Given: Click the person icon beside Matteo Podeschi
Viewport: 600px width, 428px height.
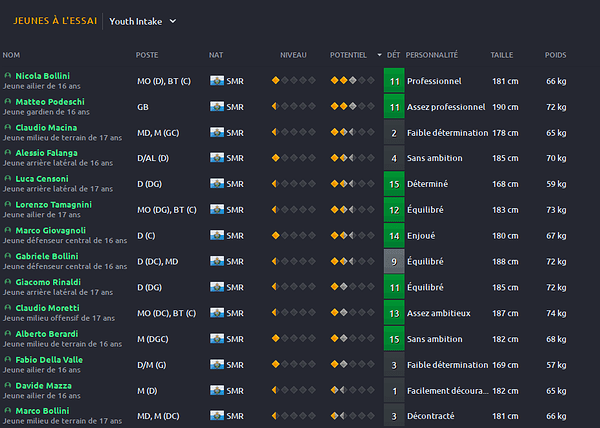Looking at the screenshot, I should click(7, 101).
